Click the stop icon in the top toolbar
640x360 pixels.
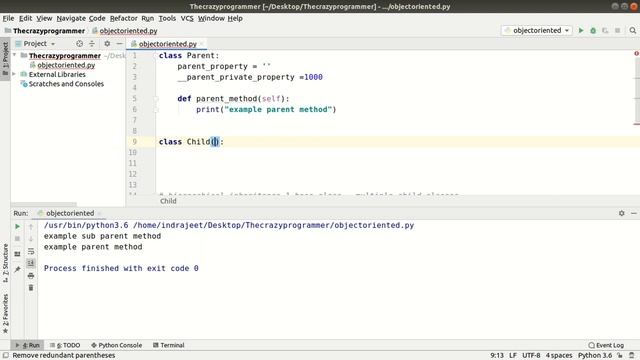click(618, 31)
